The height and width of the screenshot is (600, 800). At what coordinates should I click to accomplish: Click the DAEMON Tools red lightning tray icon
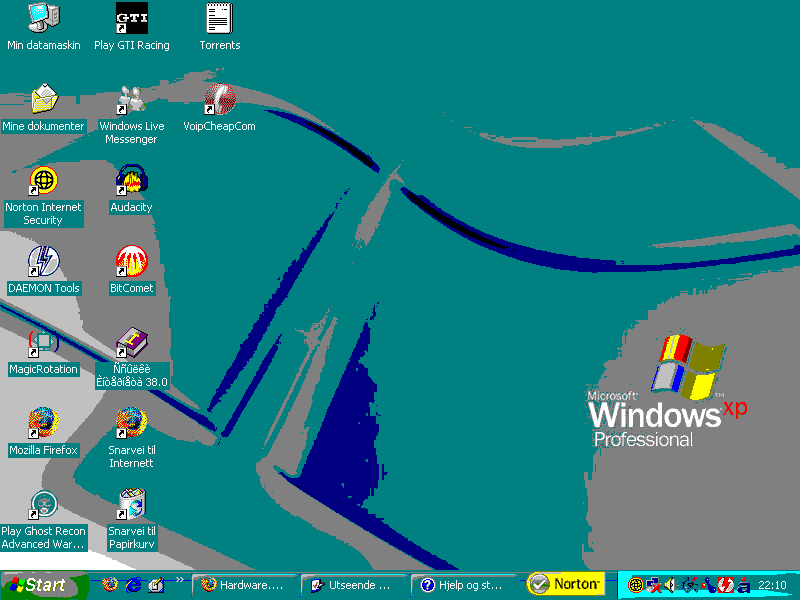pos(726,585)
